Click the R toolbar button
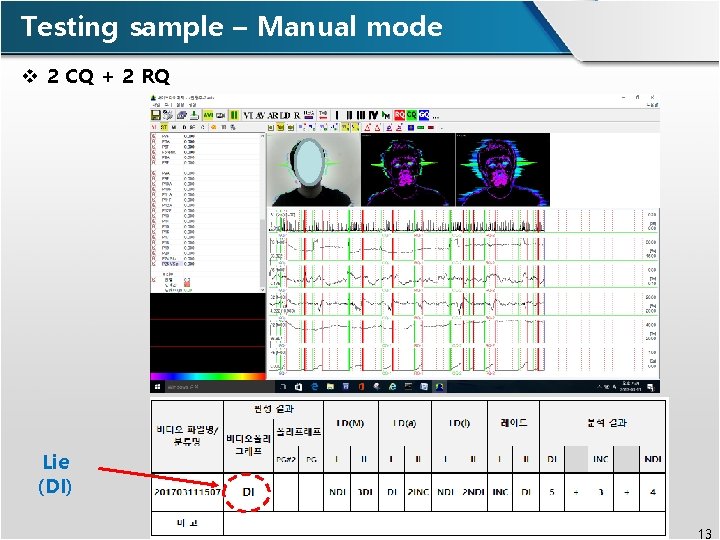This screenshot has width=720, height=540. [x=297, y=115]
